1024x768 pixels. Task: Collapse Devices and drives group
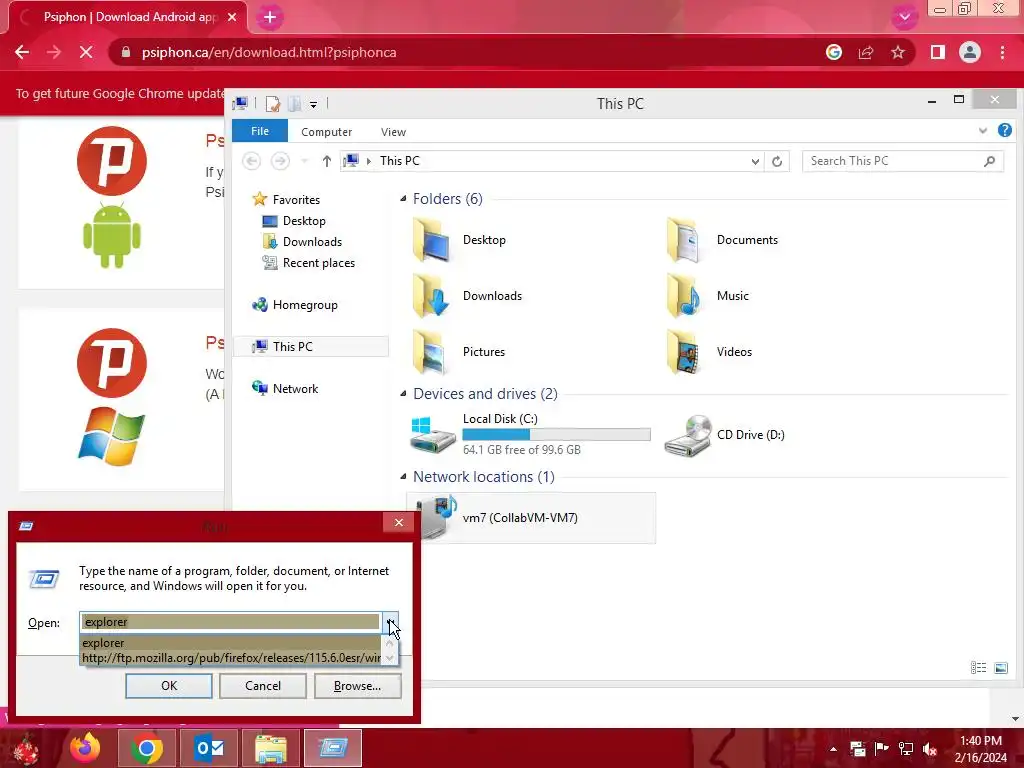point(403,394)
